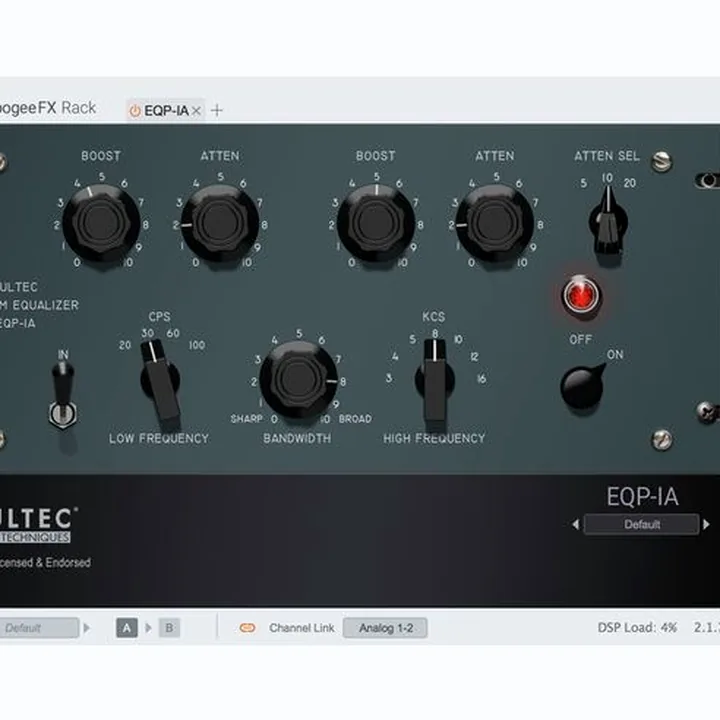
Task: Copy A to B with arrow
Action: pos(148,628)
